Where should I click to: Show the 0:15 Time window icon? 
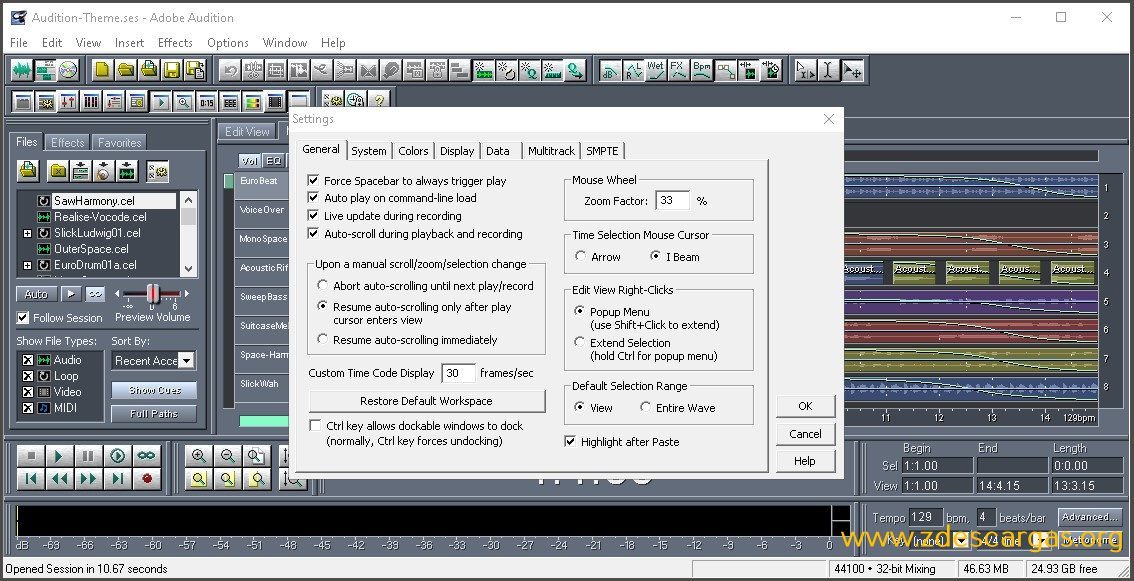(x=207, y=101)
